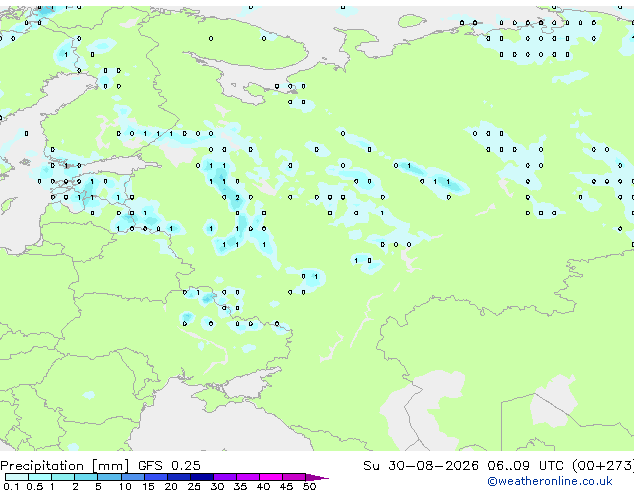The height and width of the screenshot is (490, 634).
Task: Click the 0.5–1 mm legend swatch
Action: [40, 477]
